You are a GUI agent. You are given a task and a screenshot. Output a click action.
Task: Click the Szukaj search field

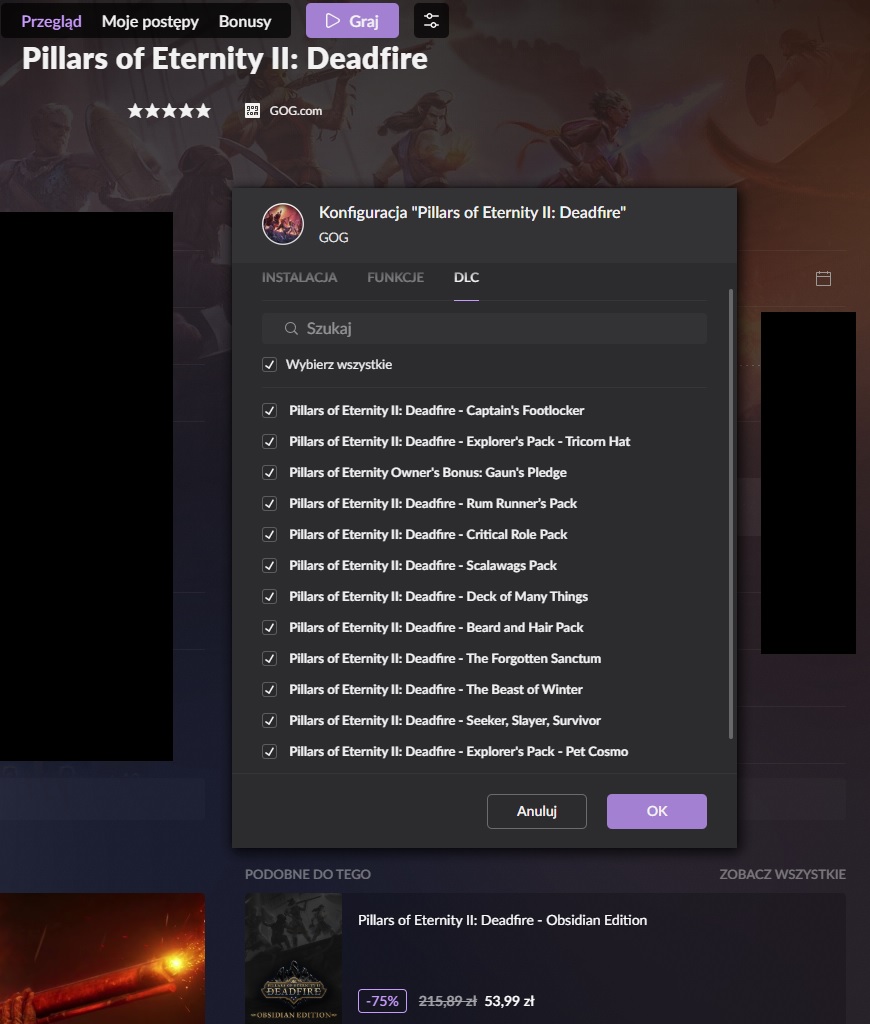coord(485,328)
